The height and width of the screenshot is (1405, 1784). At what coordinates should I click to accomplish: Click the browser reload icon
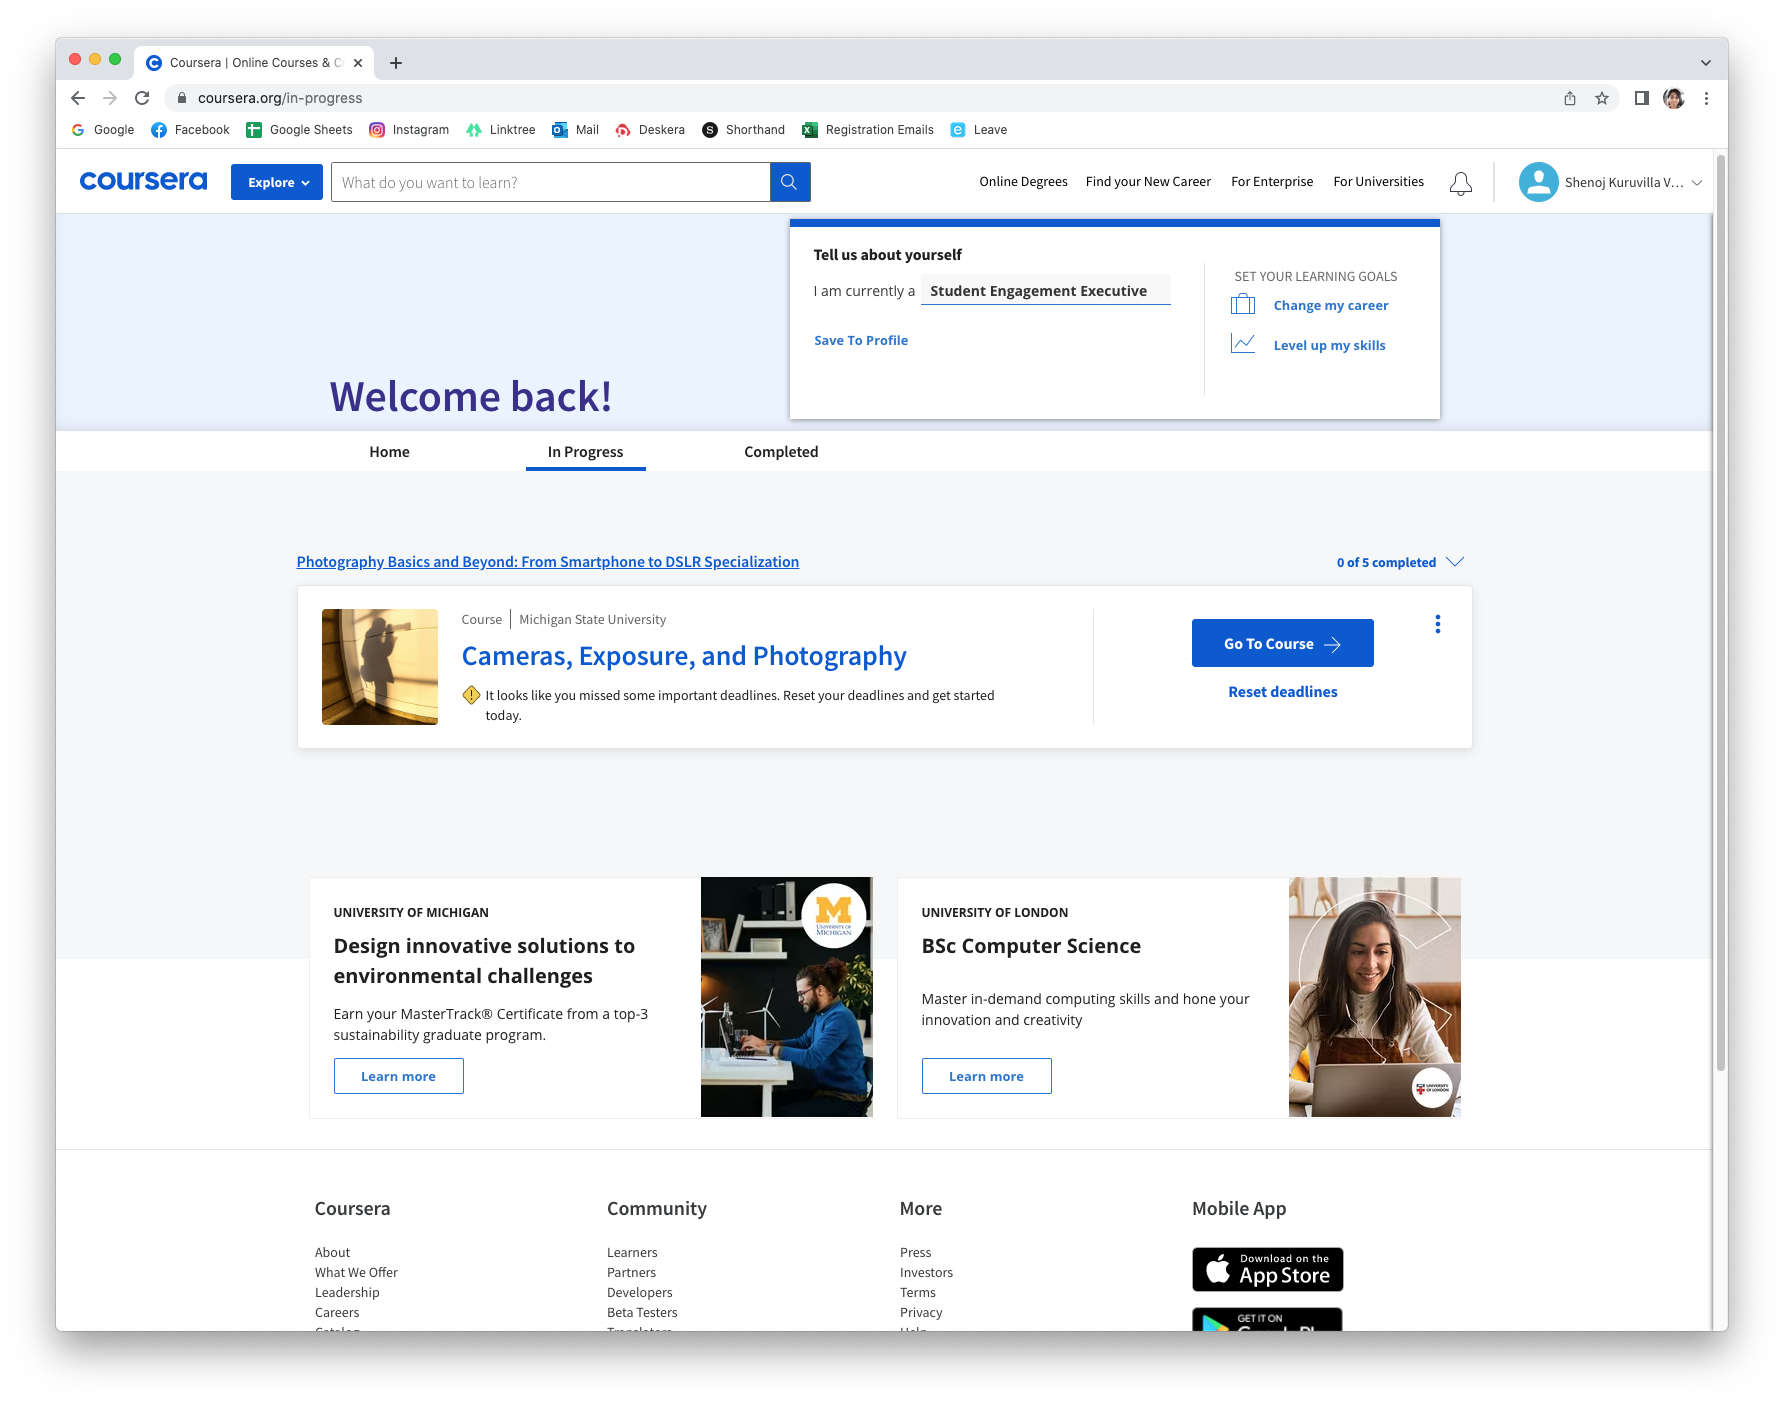142,98
